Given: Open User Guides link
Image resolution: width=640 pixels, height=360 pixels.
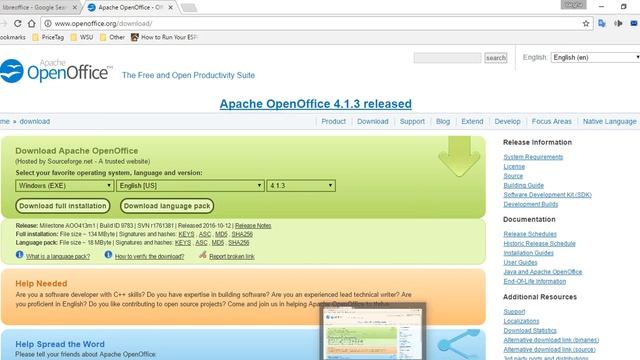Looking at the screenshot, I should 520,262.
